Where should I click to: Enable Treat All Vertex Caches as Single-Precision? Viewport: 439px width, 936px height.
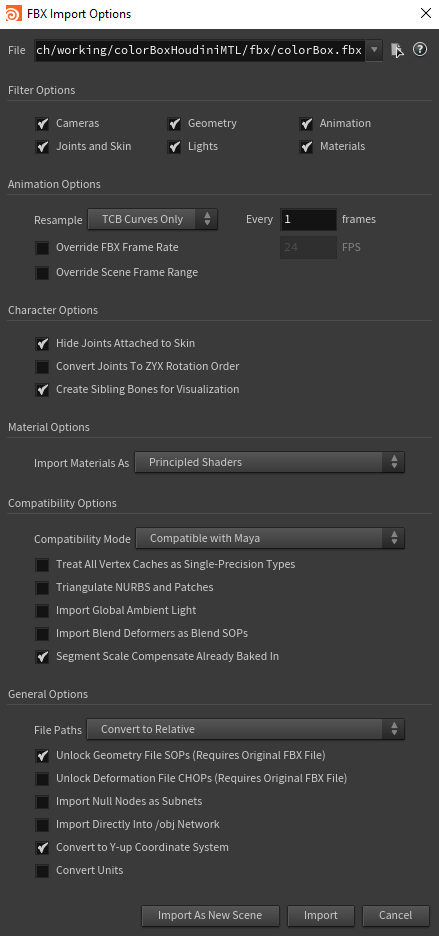[x=42, y=565]
